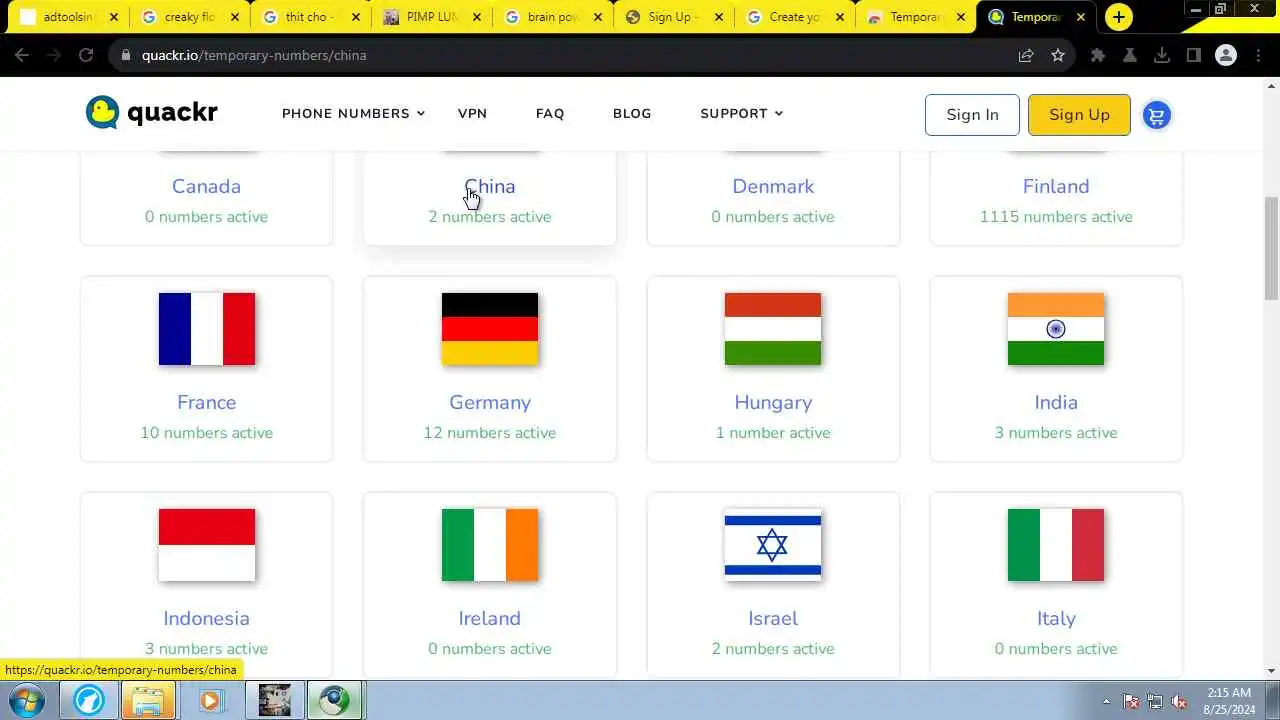1280x720 pixels.
Task: Switch to the adtoolsin browser tab
Action: click(66, 17)
